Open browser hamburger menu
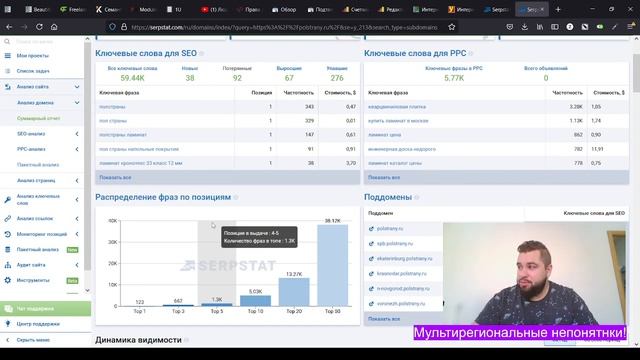 point(631,27)
